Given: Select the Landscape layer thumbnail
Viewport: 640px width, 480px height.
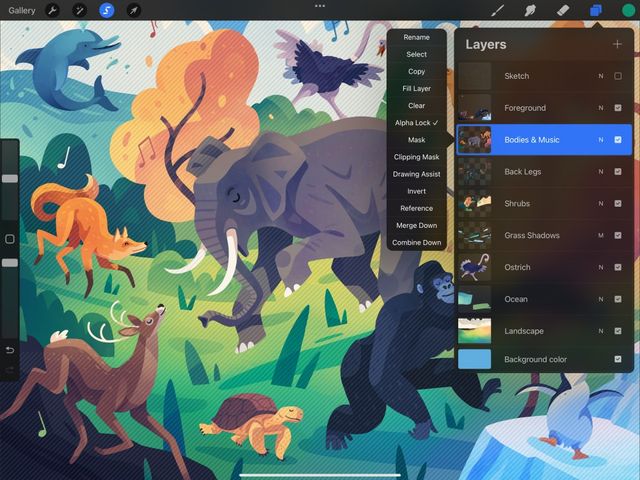Looking at the screenshot, I should [474, 331].
